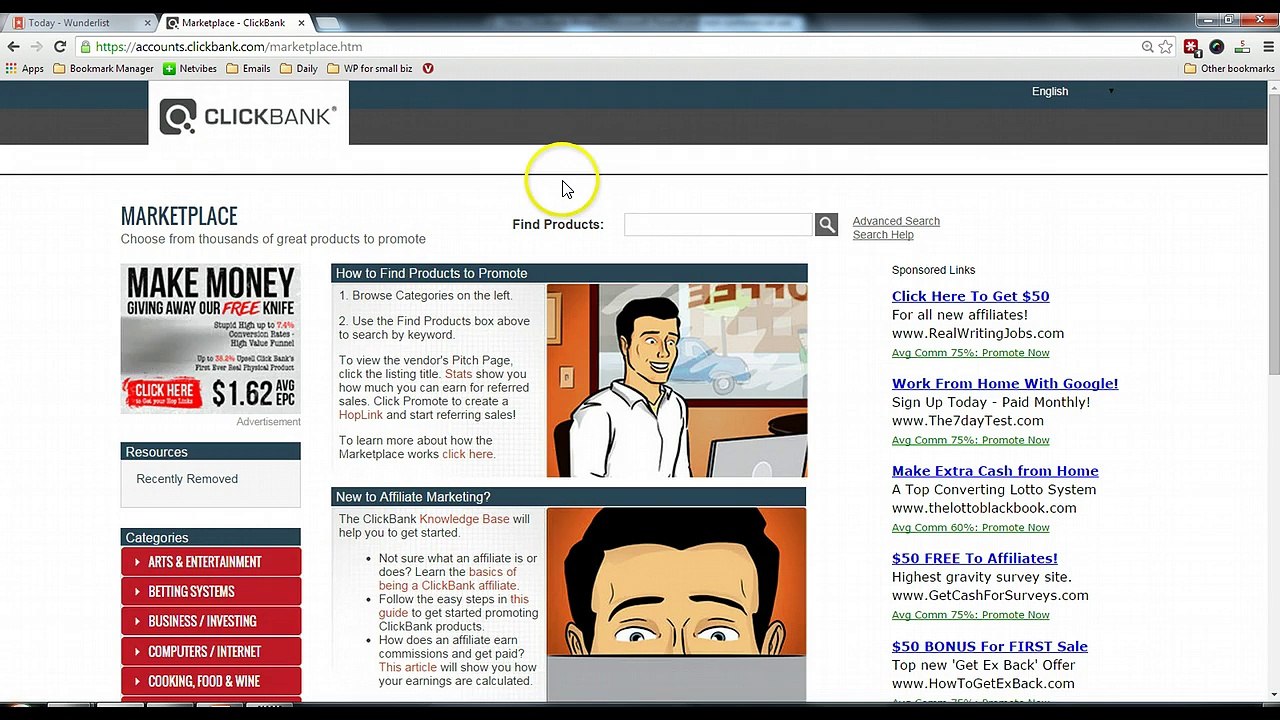
Task: Open the Knowledge Base link
Action: pos(464,519)
